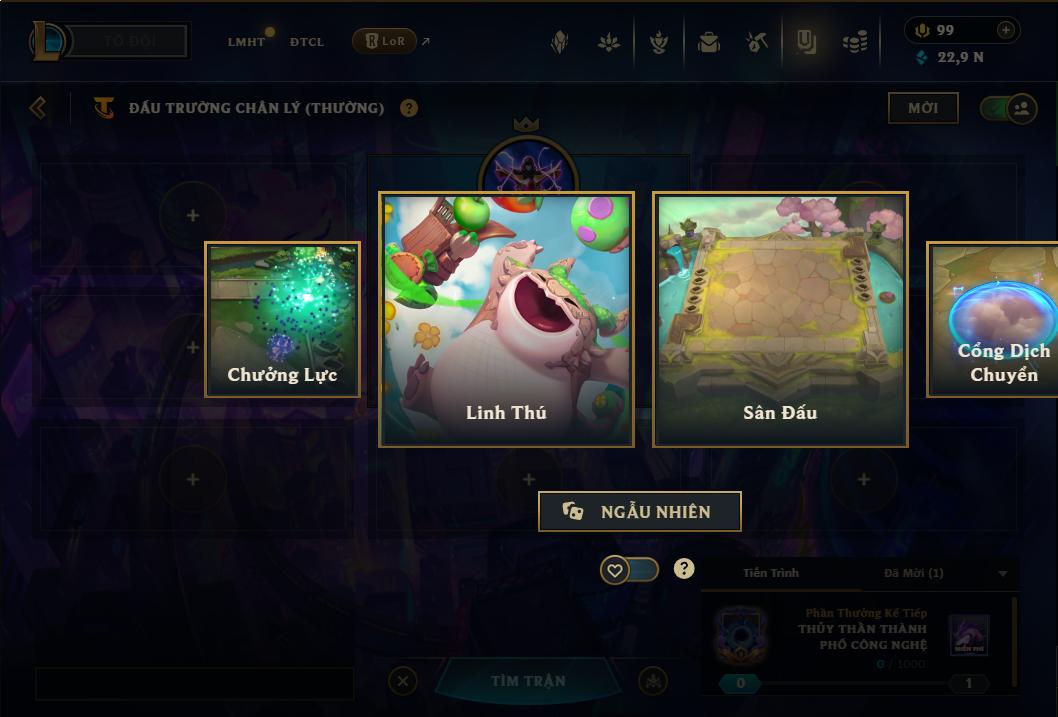Click the MỜI invite button
This screenshot has width=1058, height=717.
coord(923,108)
